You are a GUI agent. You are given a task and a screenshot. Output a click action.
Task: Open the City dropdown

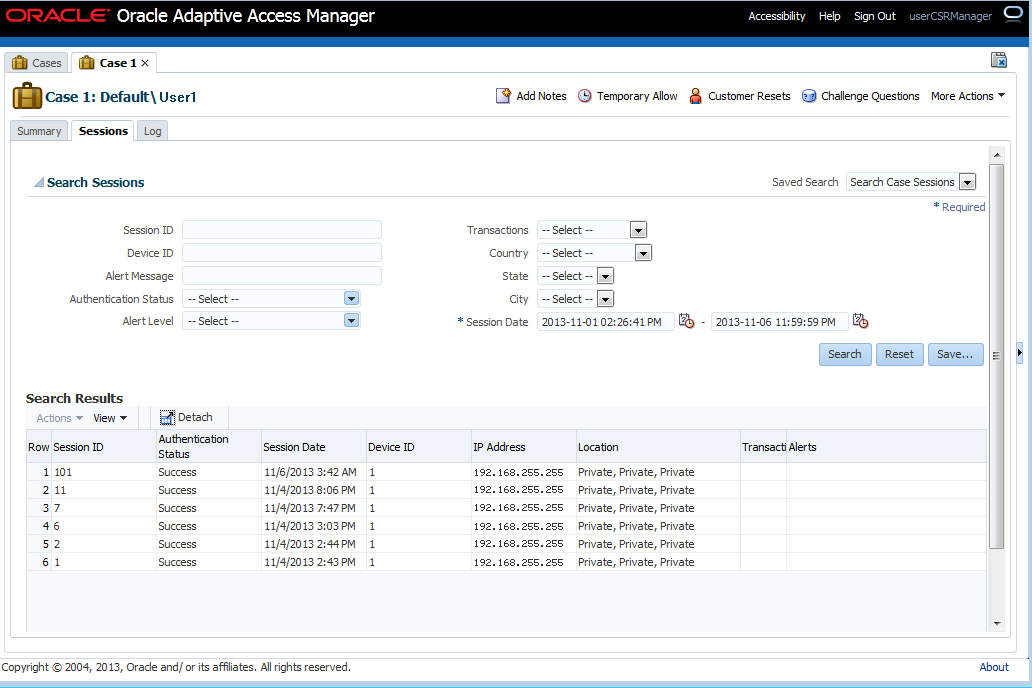pyautogui.click(x=606, y=299)
